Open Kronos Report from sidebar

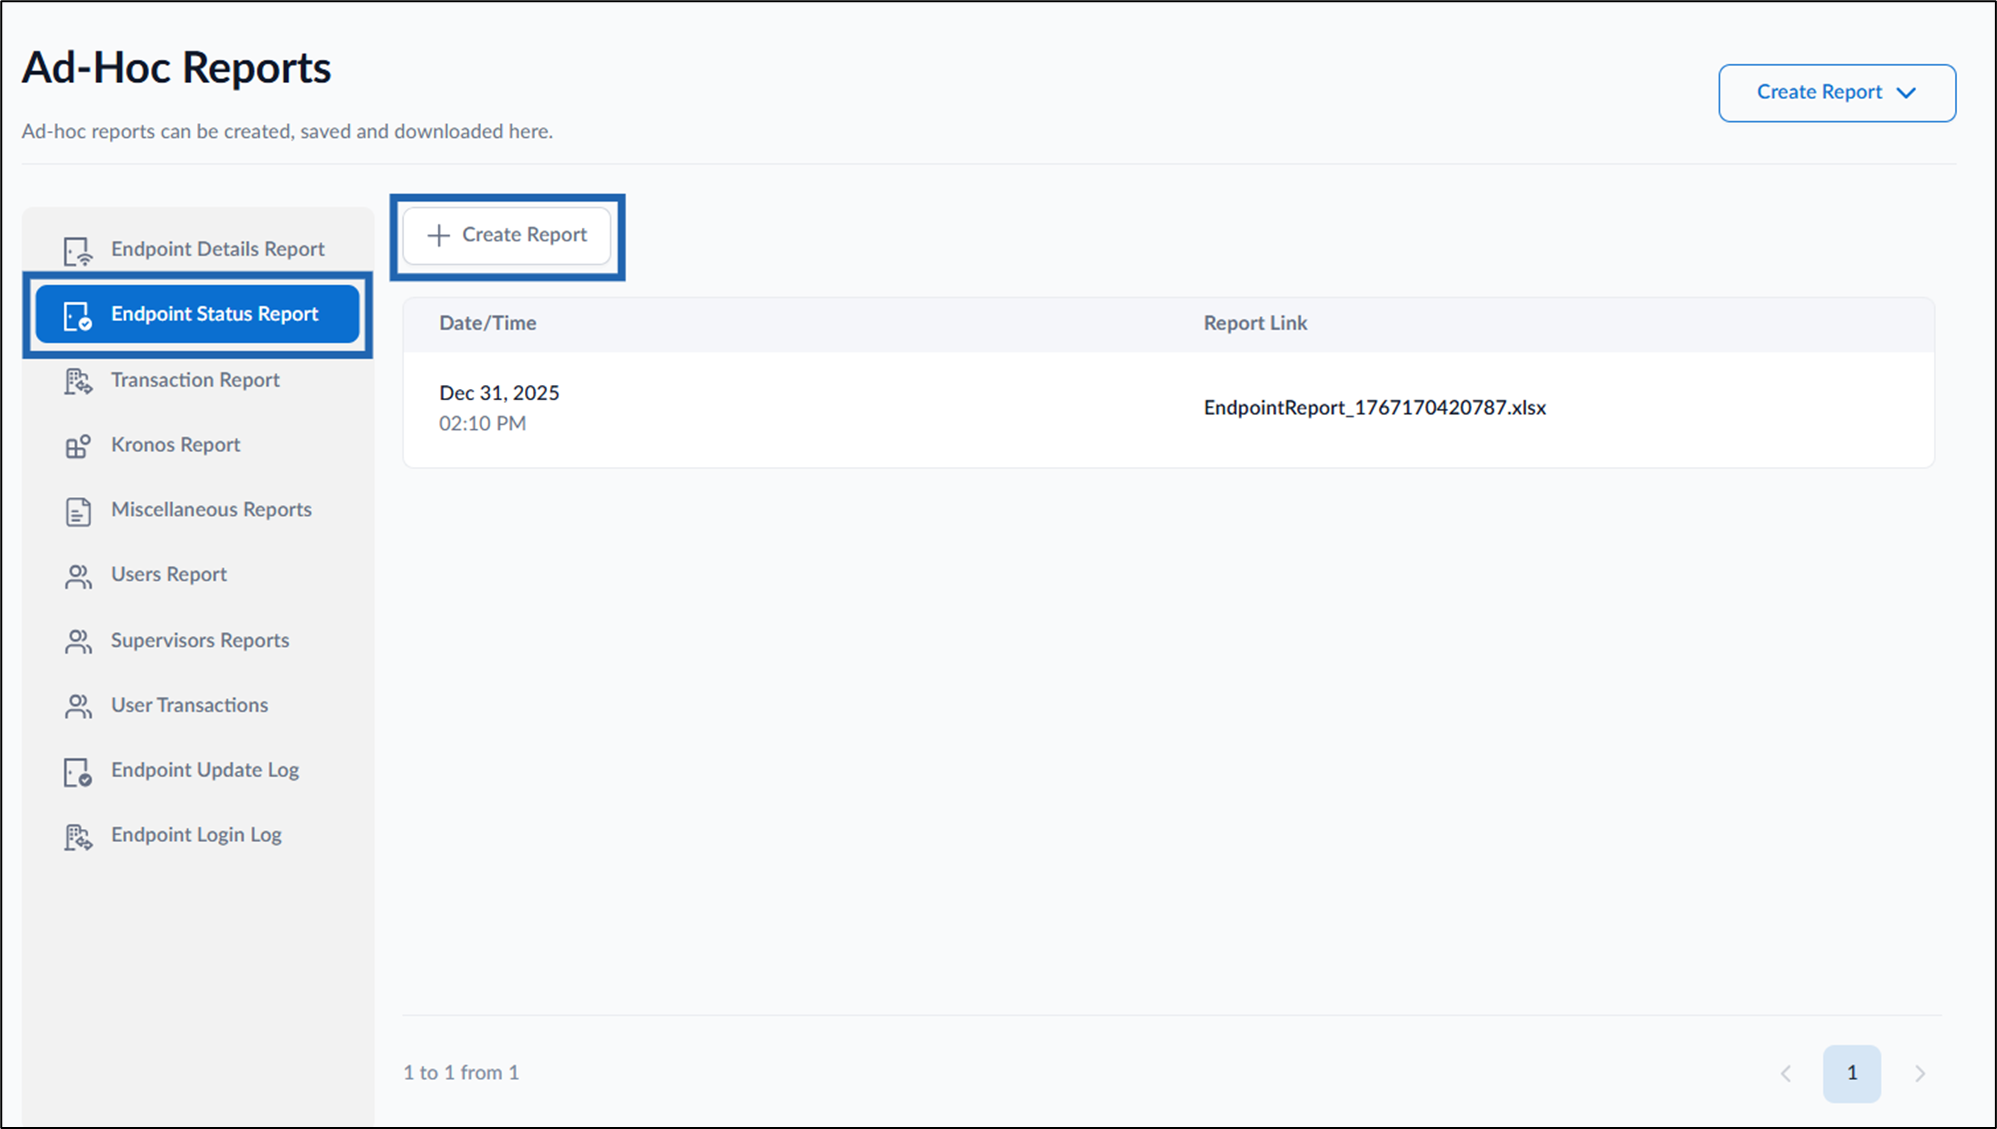point(198,445)
